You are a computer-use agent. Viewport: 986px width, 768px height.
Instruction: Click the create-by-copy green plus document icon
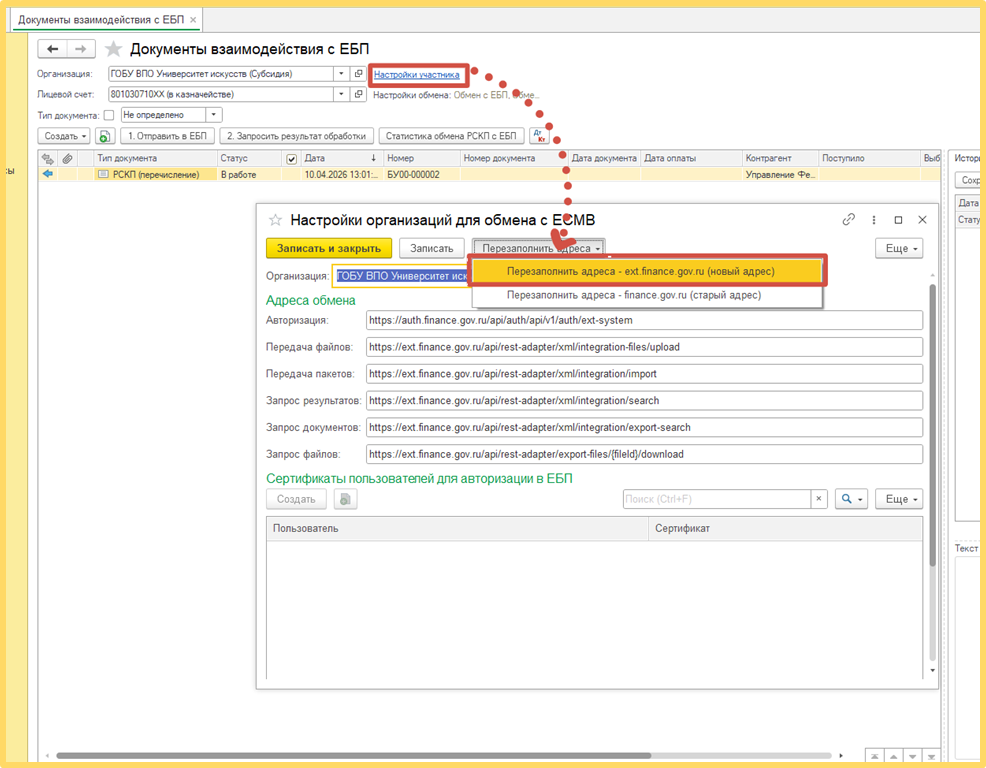pyautogui.click(x=105, y=136)
